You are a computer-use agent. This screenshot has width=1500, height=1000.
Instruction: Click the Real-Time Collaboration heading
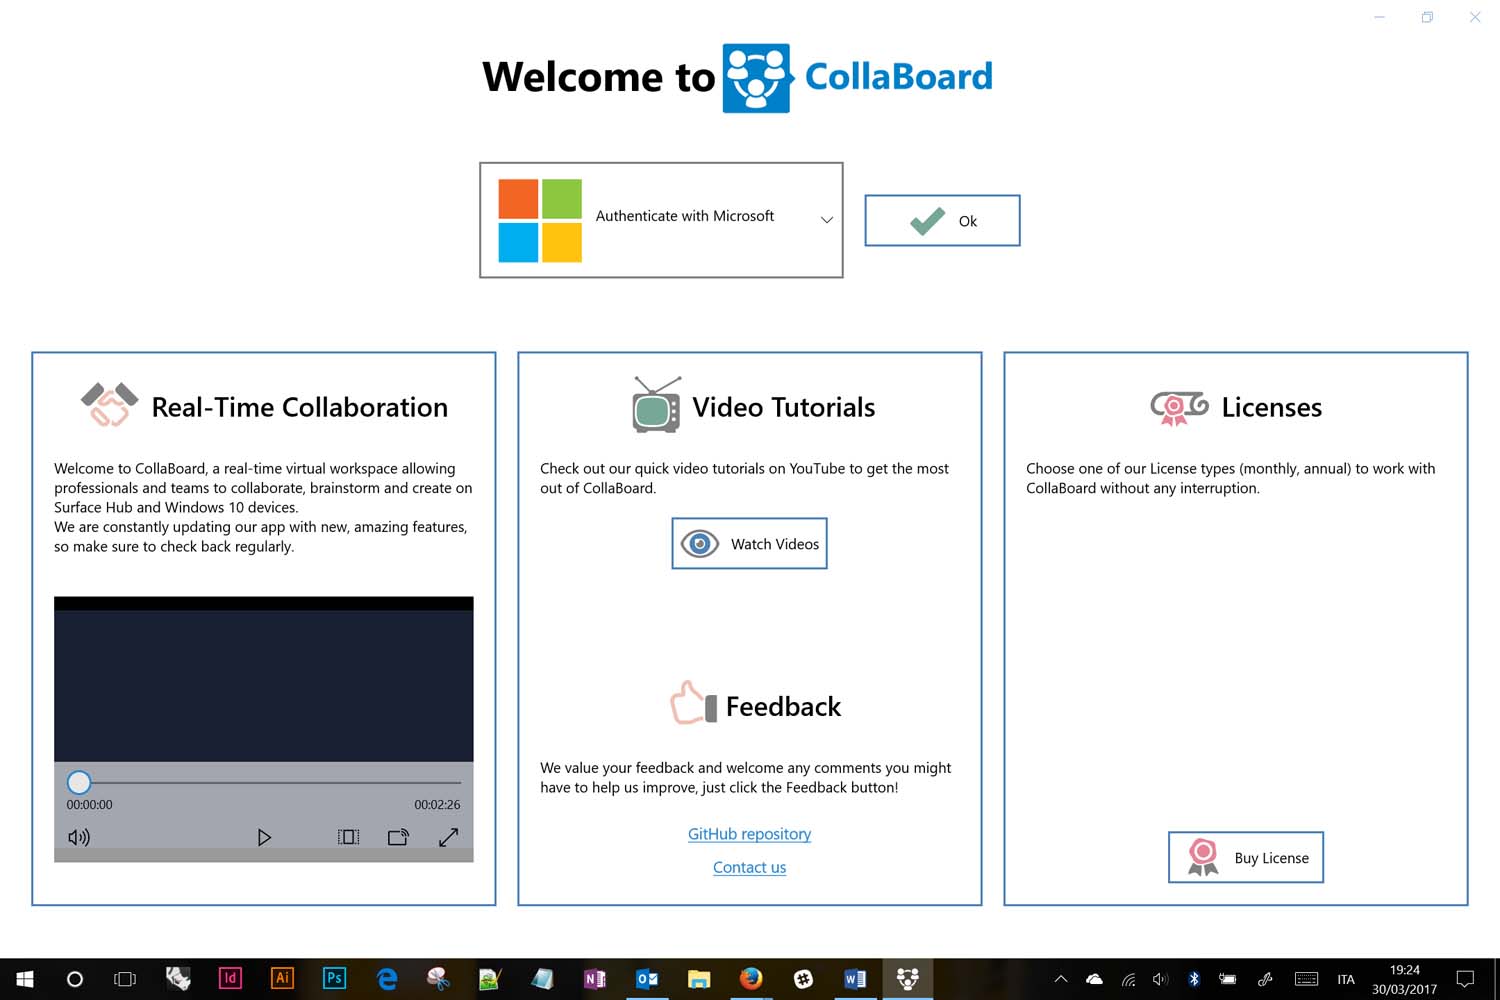coord(300,407)
